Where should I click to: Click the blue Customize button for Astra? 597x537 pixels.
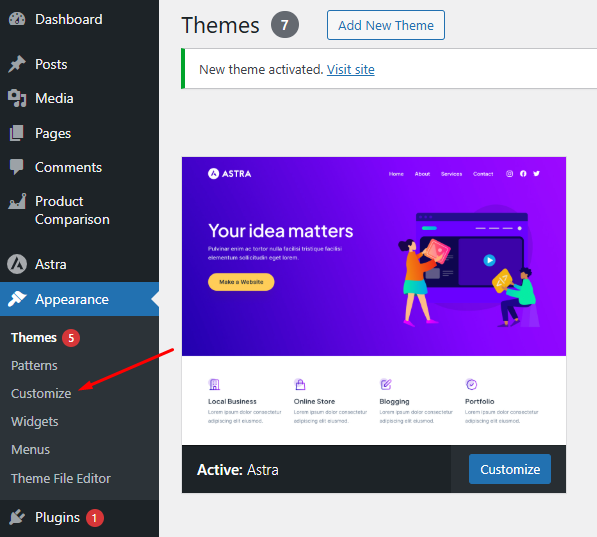tap(510, 469)
